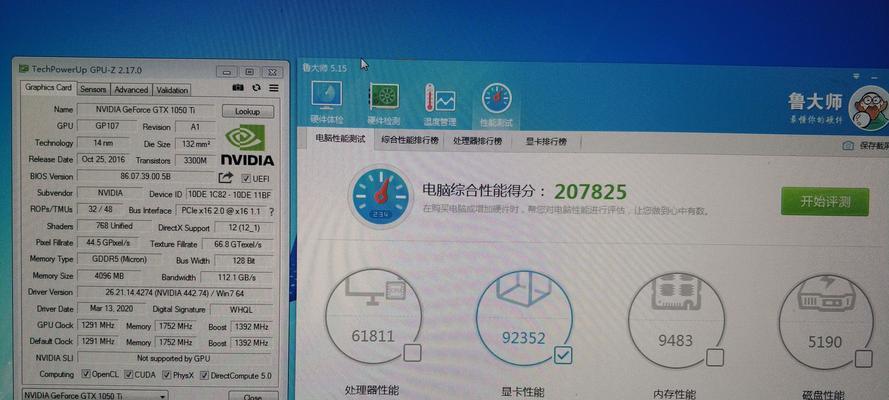Toggle the PhysX checkbox

pos(167,375)
